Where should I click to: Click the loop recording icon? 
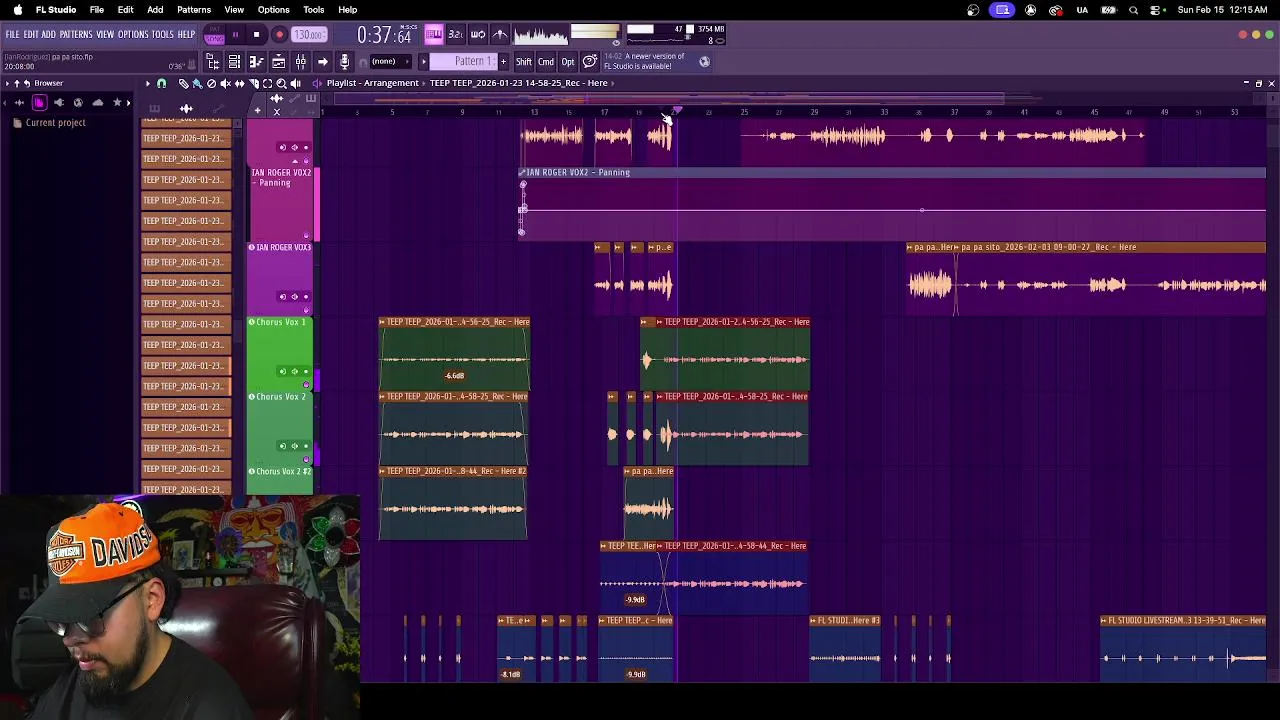coord(478,35)
